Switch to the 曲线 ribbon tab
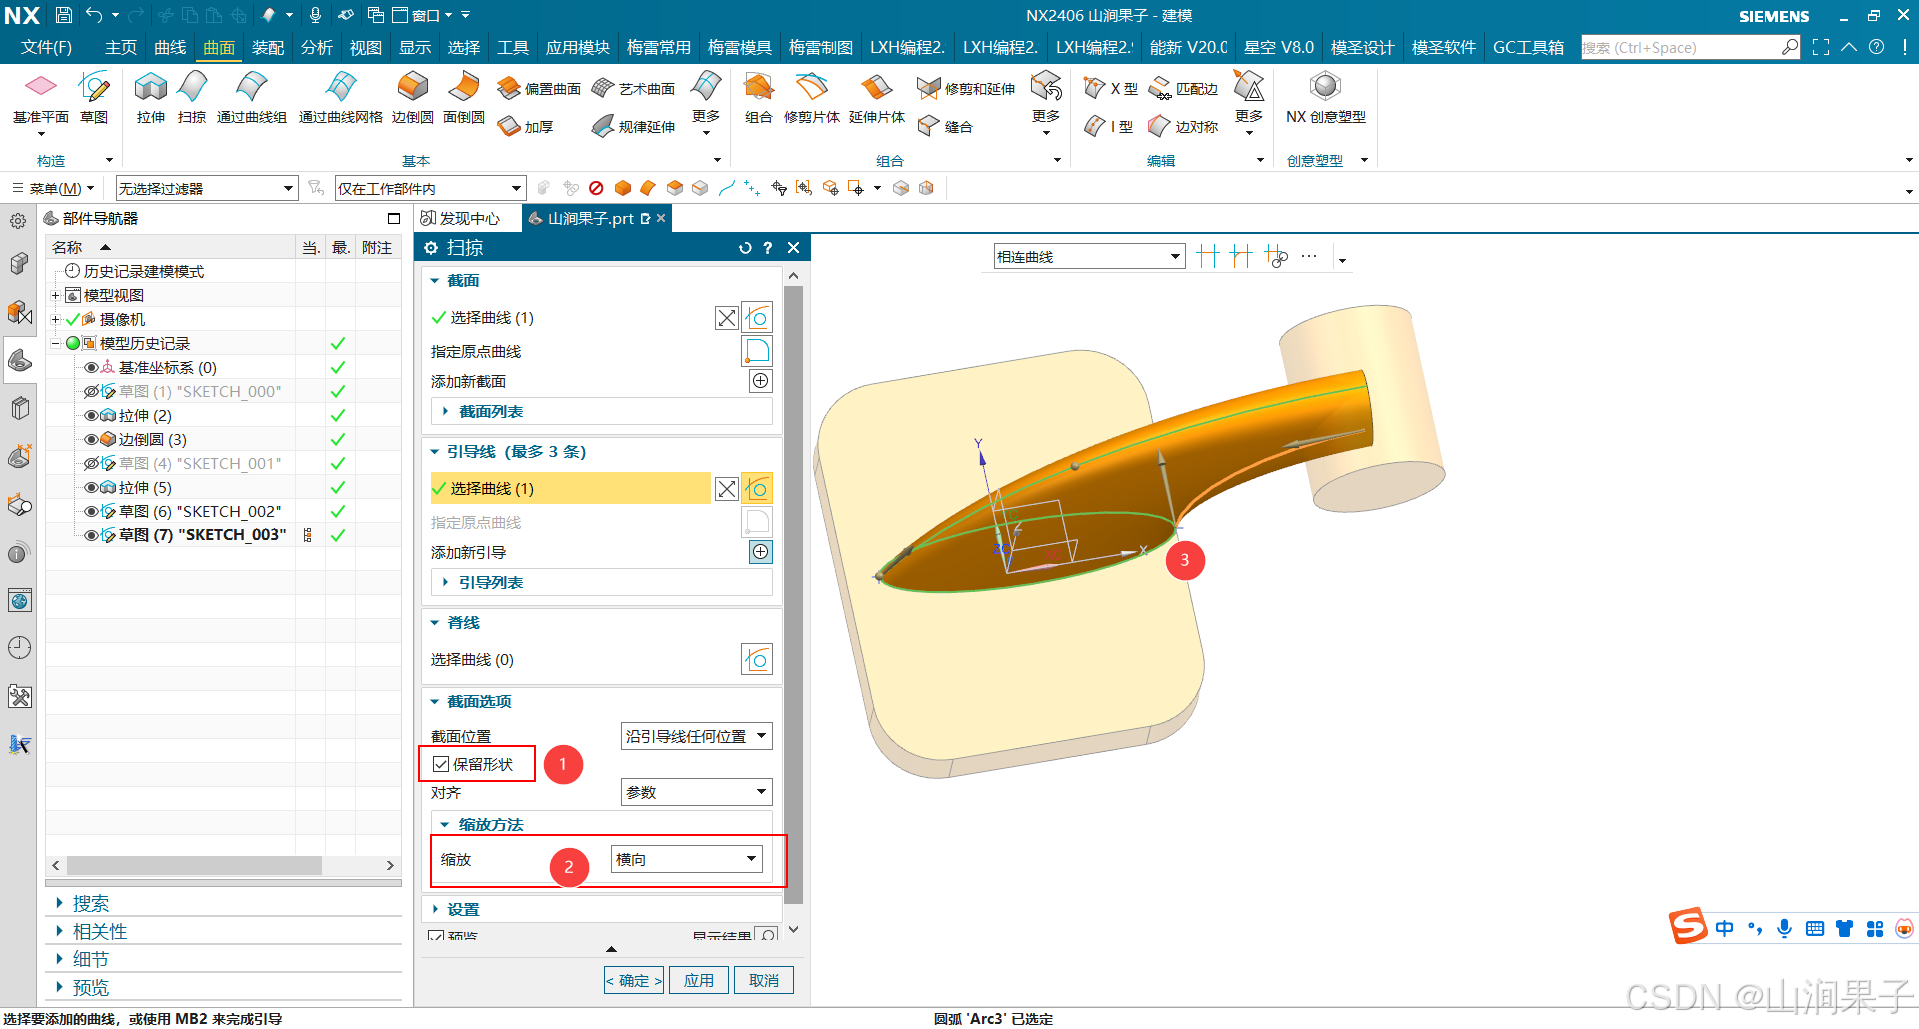Image resolution: width=1919 pixels, height=1029 pixels. [170, 47]
